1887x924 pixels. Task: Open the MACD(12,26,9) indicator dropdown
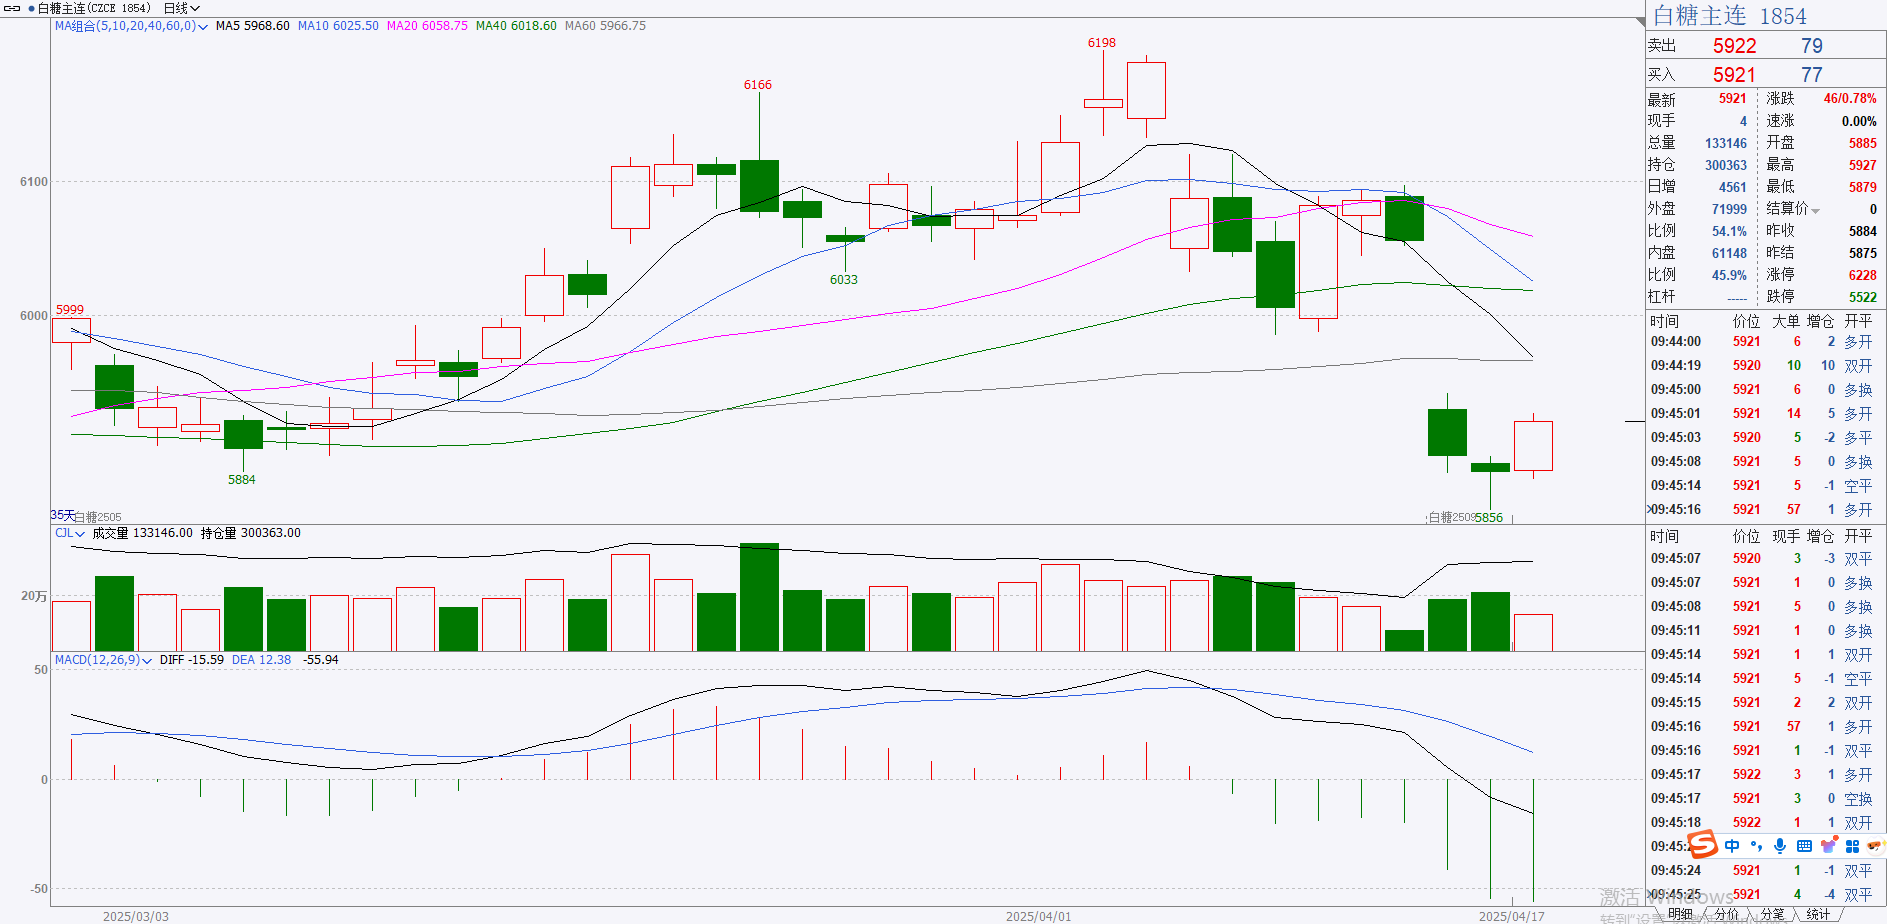coord(103,660)
